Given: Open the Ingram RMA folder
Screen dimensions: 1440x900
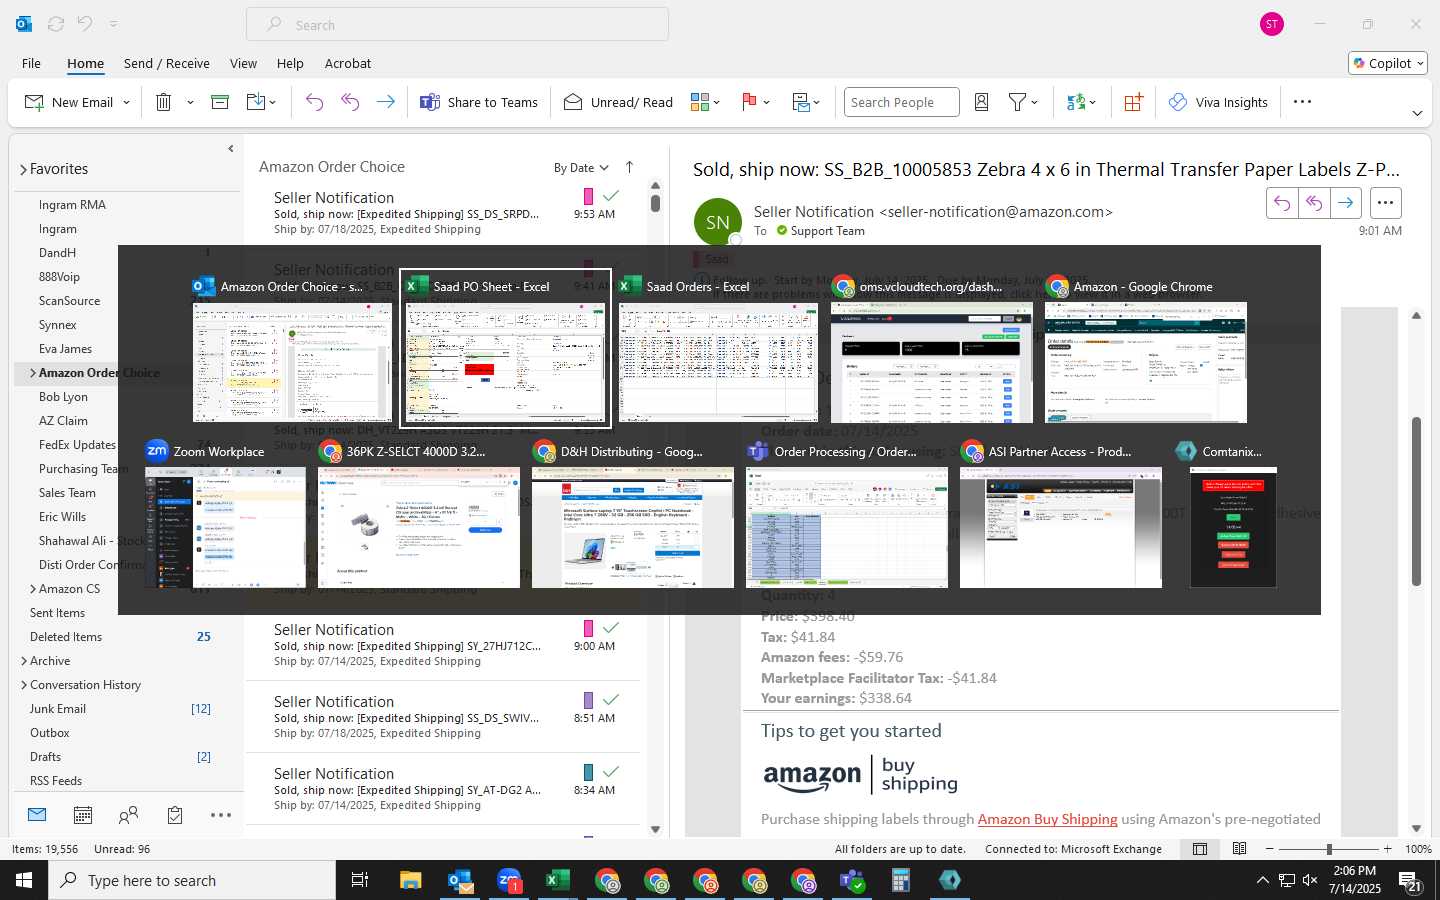Looking at the screenshot, I should click(72, 205).
